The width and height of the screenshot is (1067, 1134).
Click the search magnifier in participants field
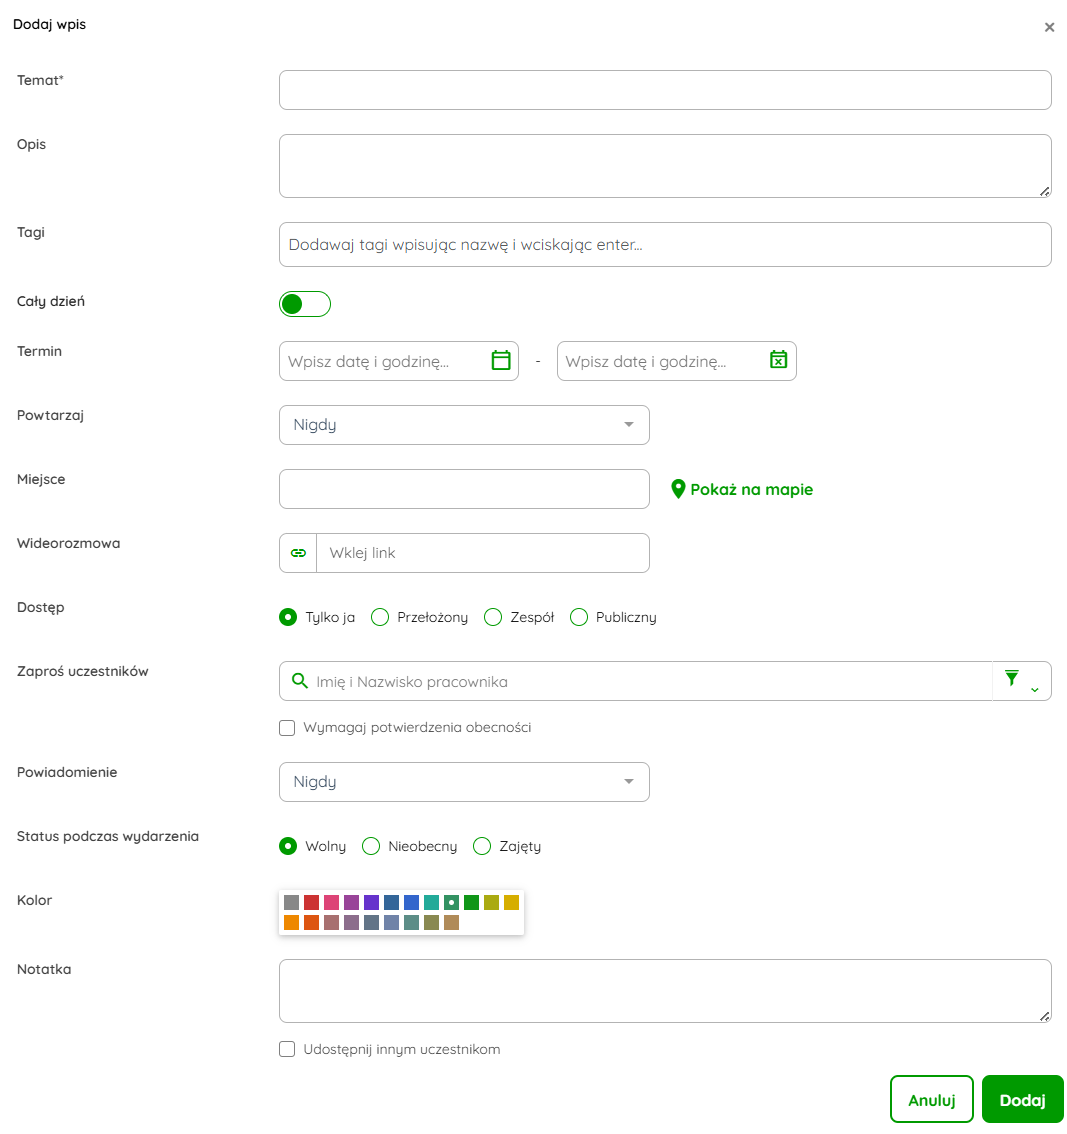pos(299,681)
